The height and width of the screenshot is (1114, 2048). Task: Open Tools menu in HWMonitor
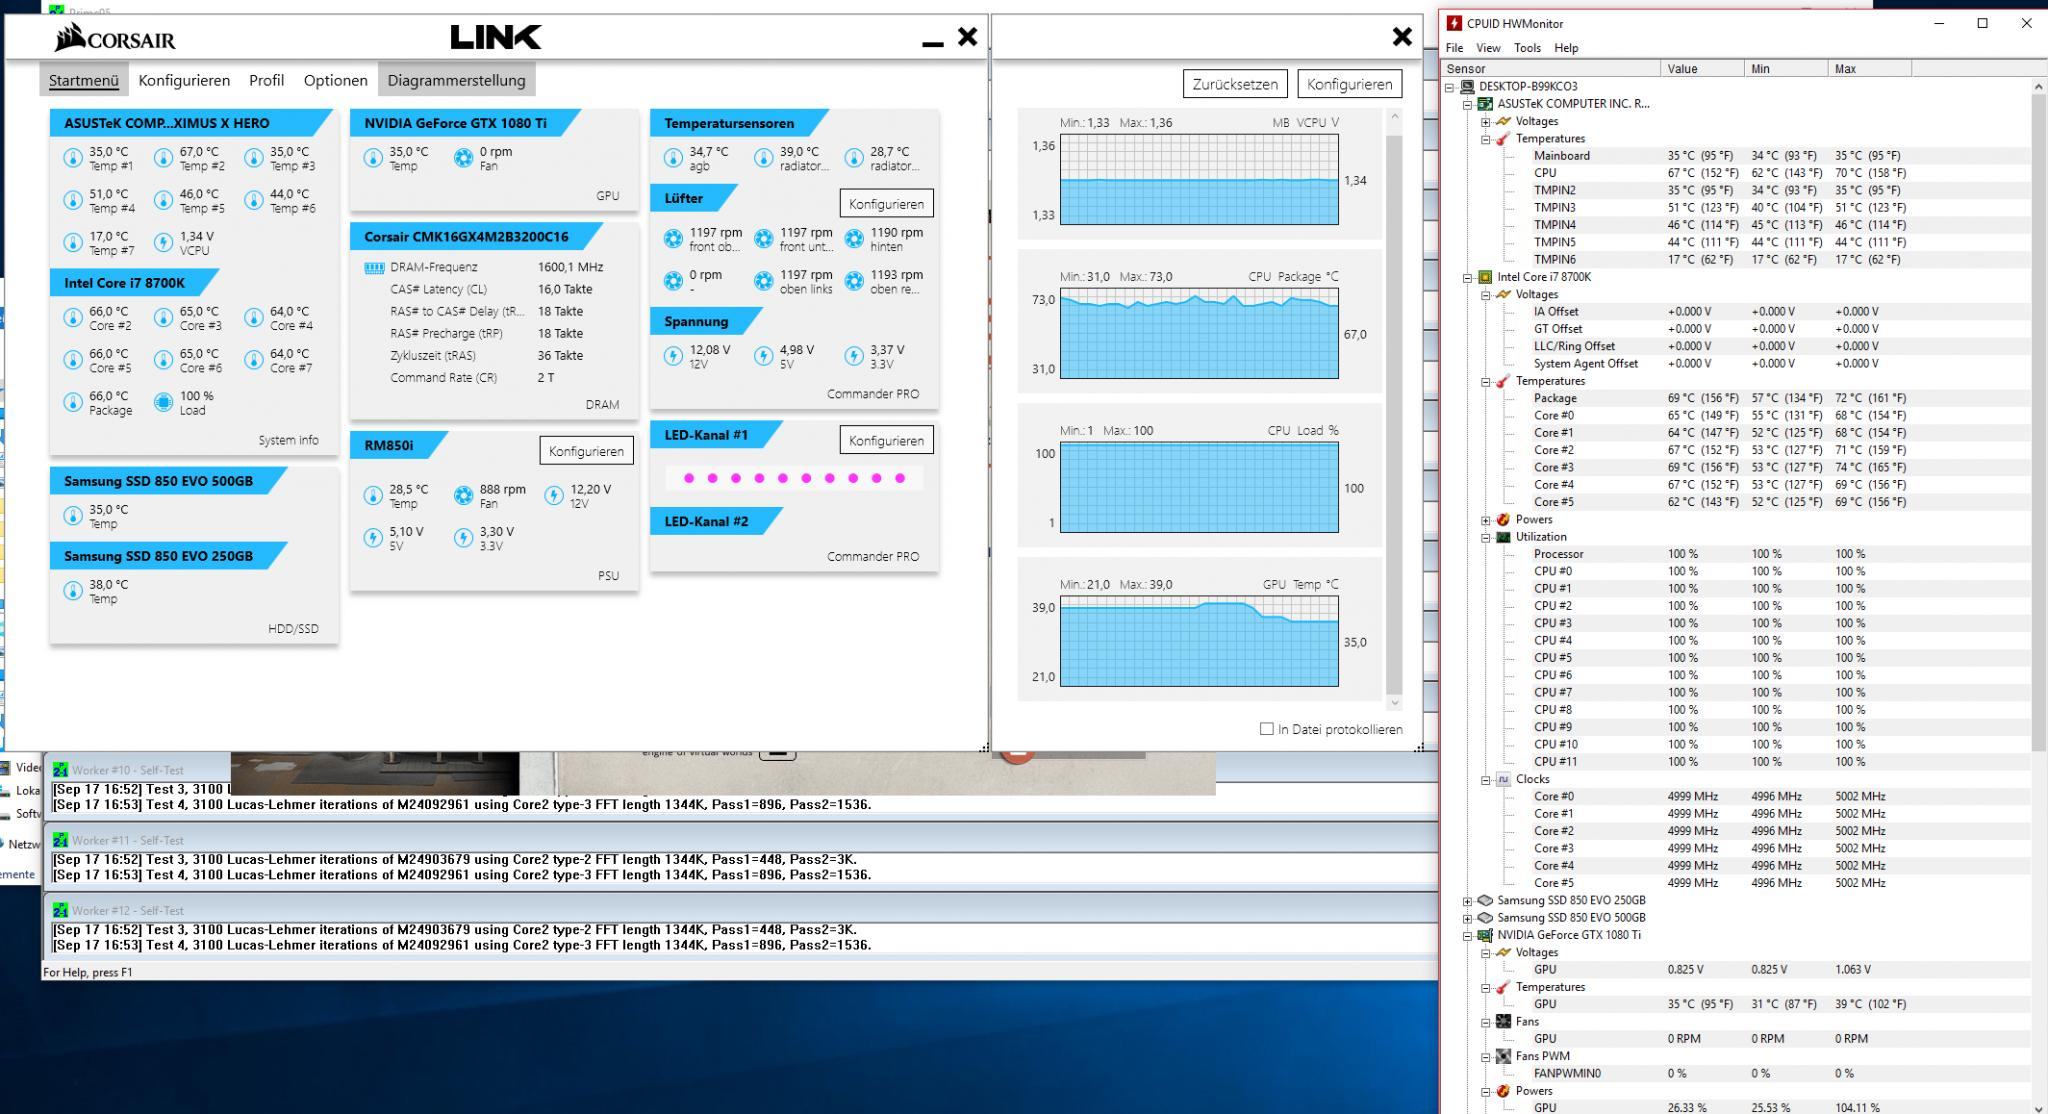coord(1527,48)
